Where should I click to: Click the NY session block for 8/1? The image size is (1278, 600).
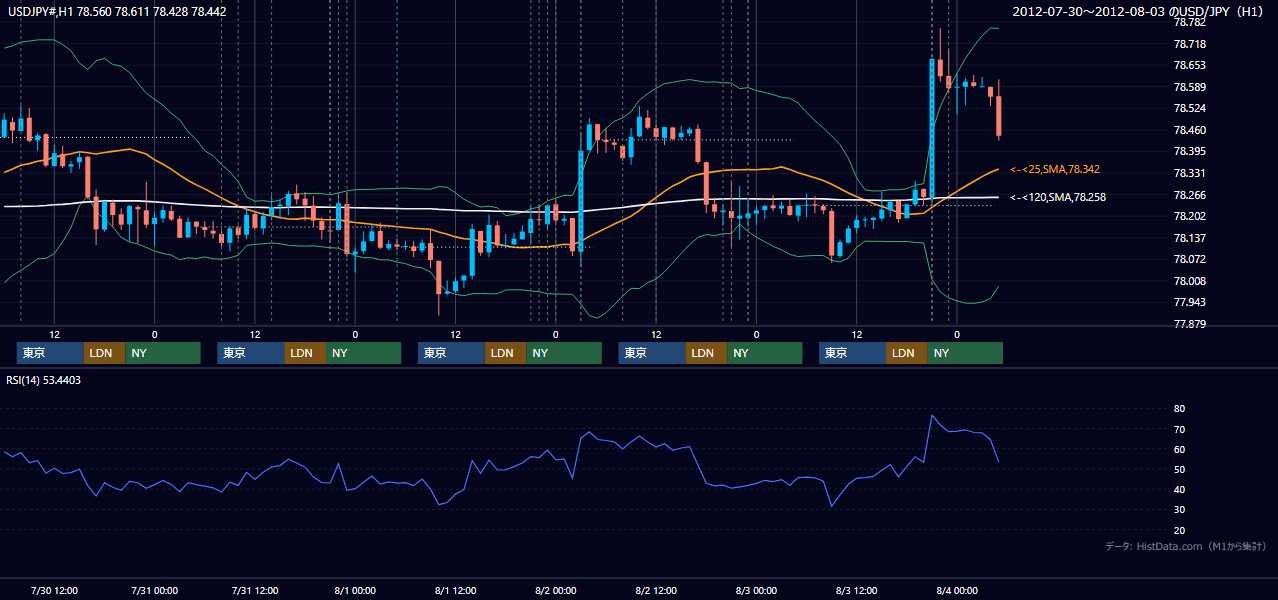[564, 353]
